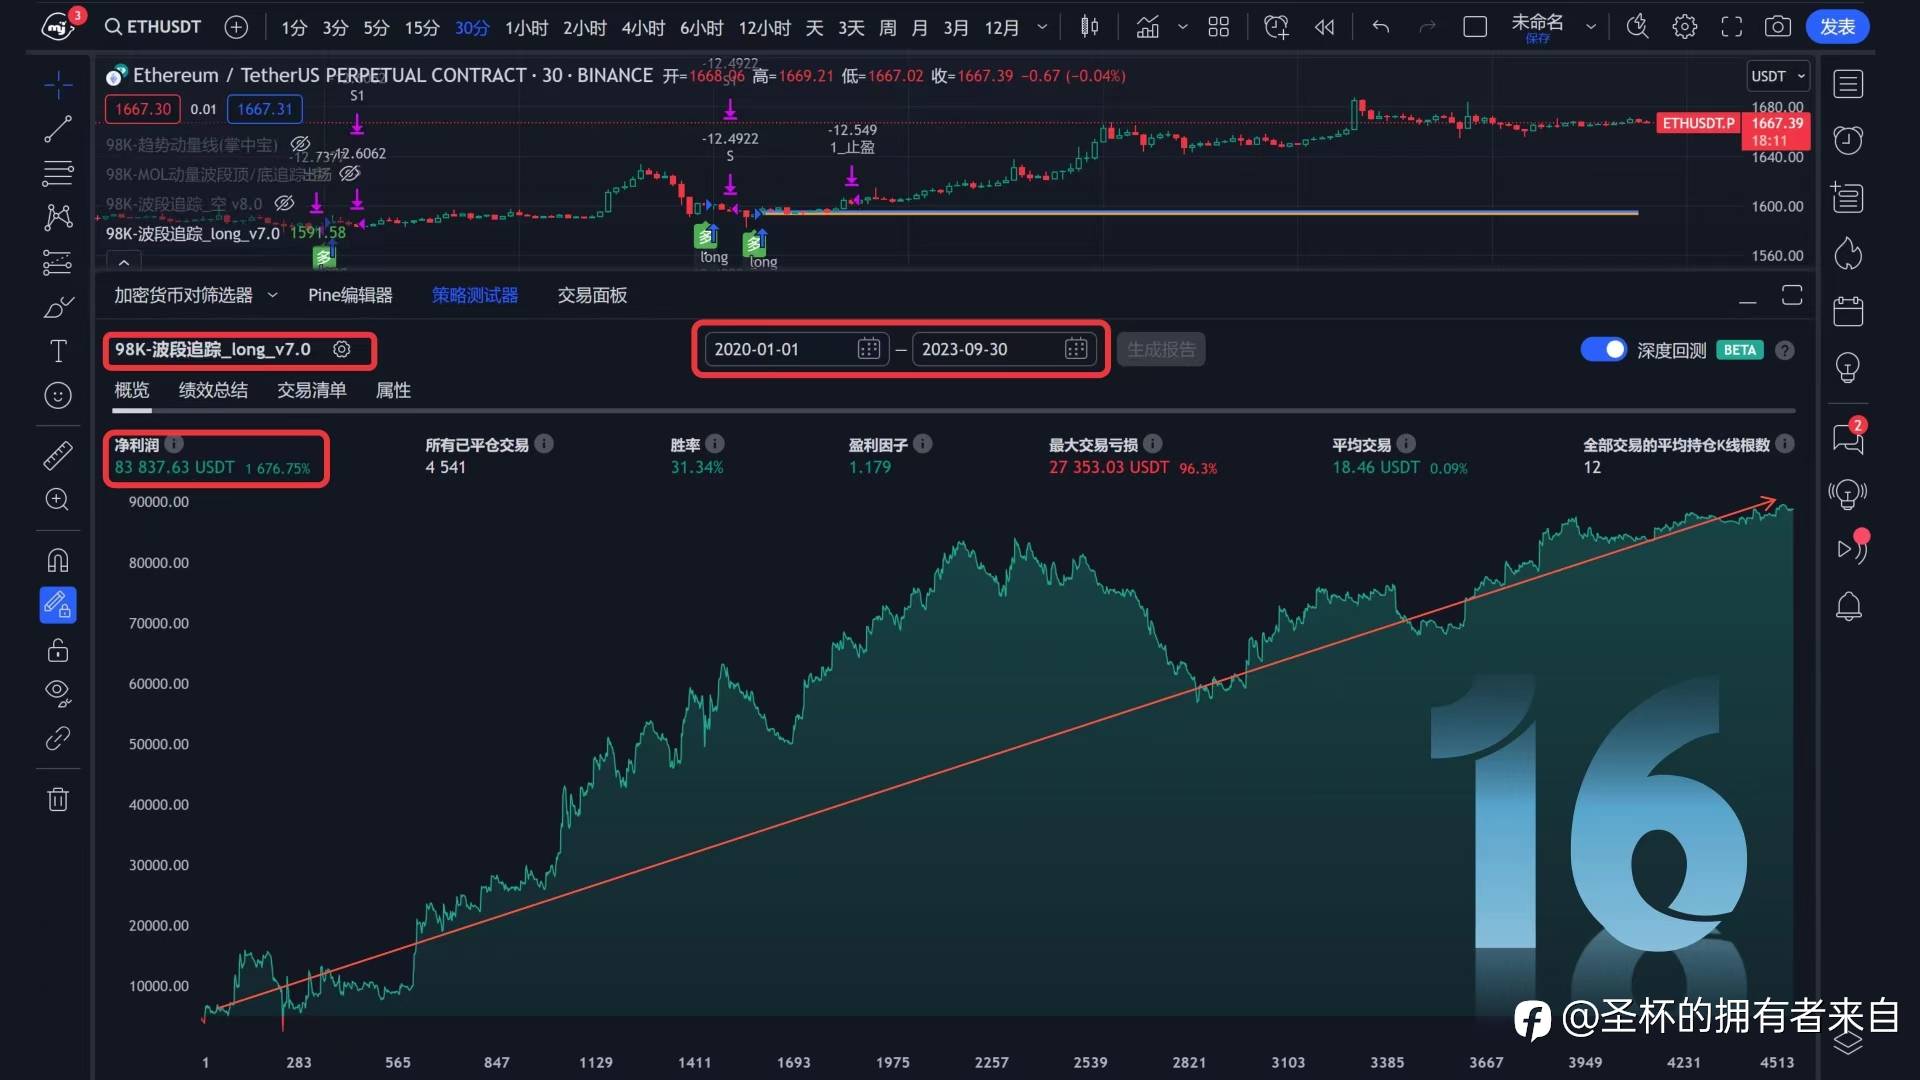Toggle visibility of 98K-趋势动量线 indicator

(x=300, y=145)
